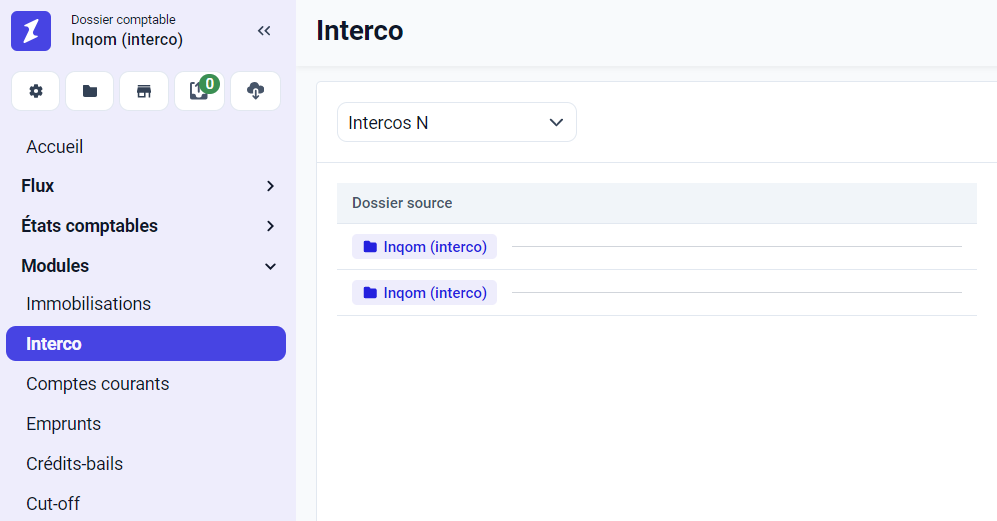
Task: Click the second Inqom (interco) folder link
Action: (x=425, y=293)
